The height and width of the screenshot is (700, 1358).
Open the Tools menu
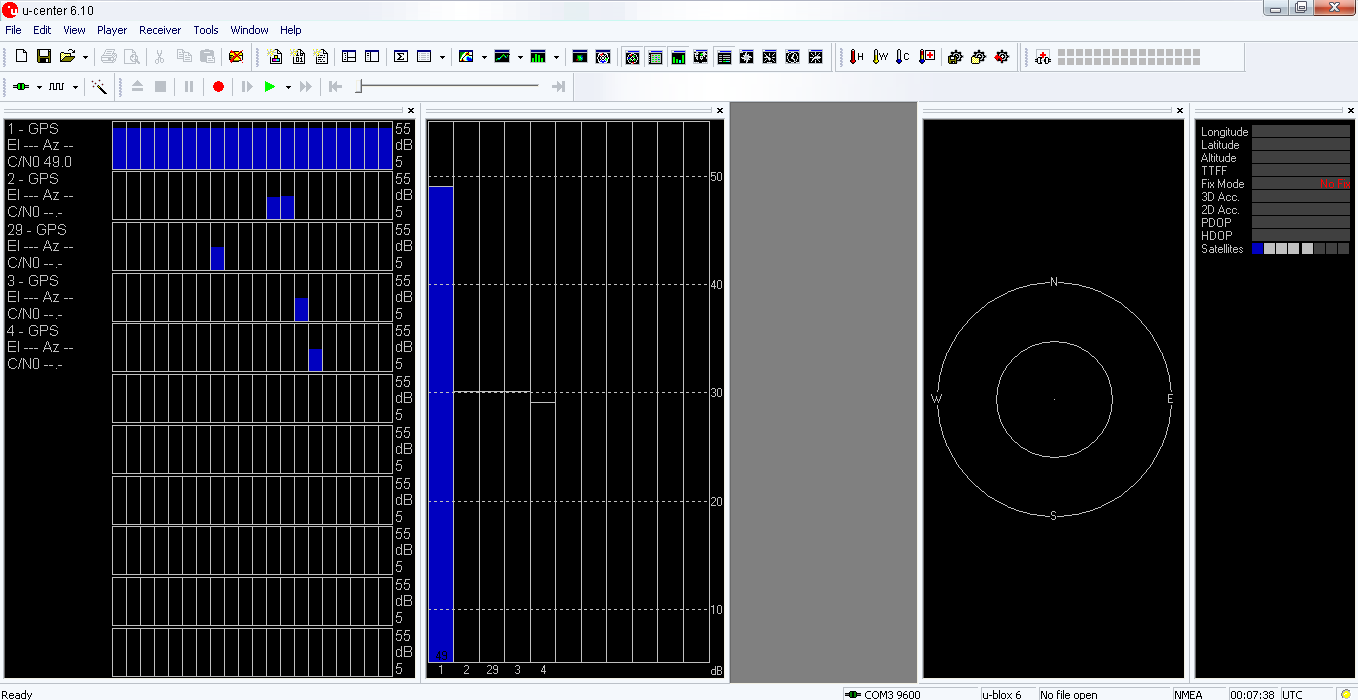point(206,30)
